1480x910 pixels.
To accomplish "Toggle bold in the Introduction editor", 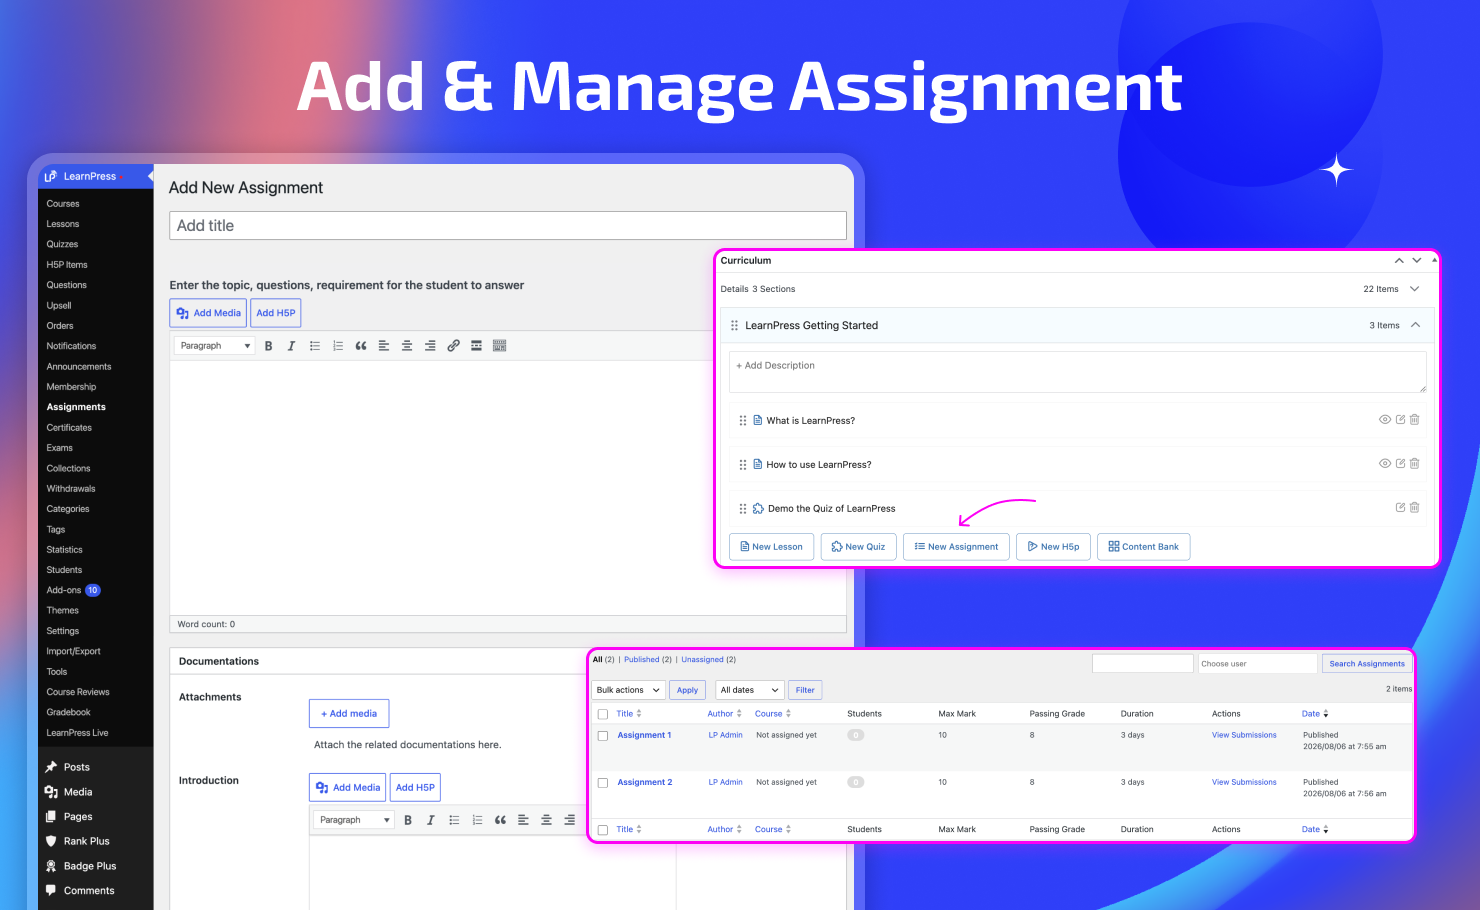I will (x=408, y=820).
